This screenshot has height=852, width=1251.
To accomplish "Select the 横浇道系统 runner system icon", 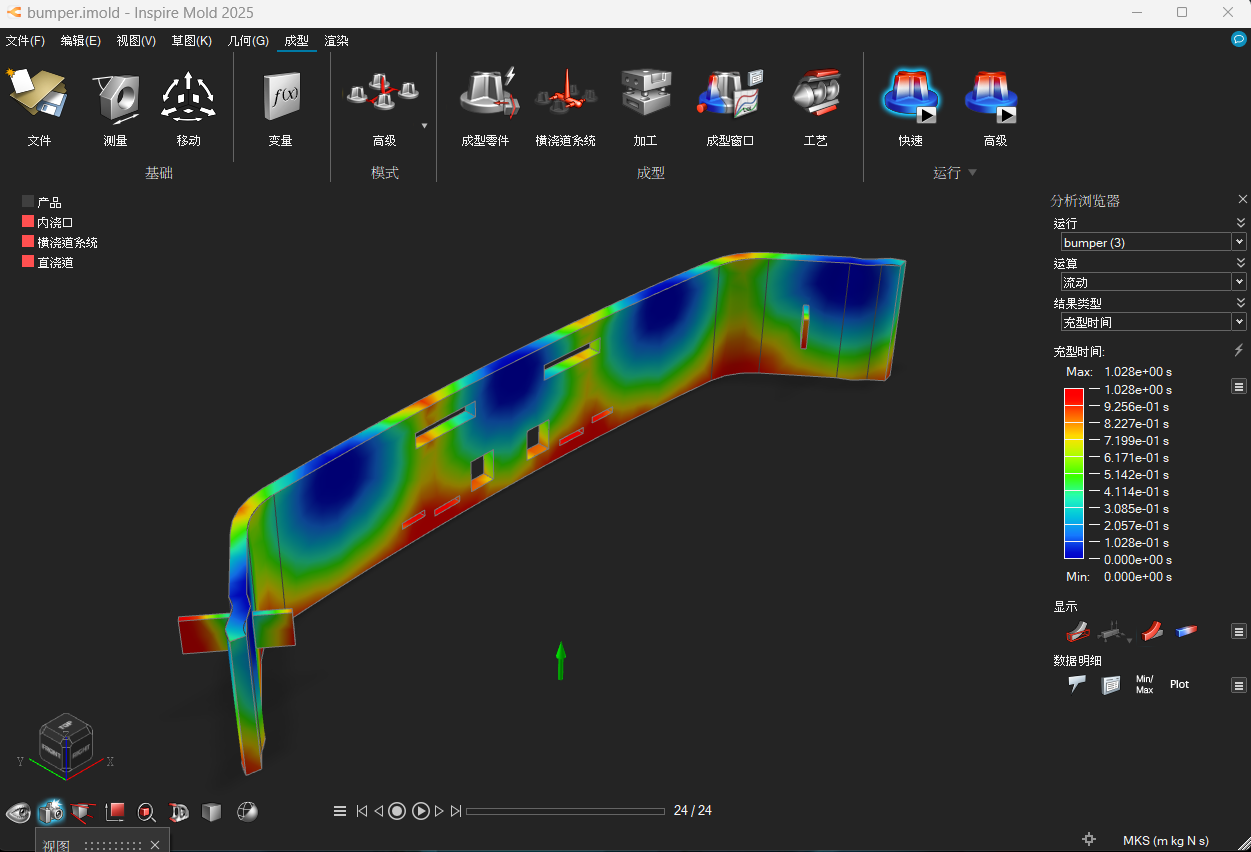I will [565, 95].
